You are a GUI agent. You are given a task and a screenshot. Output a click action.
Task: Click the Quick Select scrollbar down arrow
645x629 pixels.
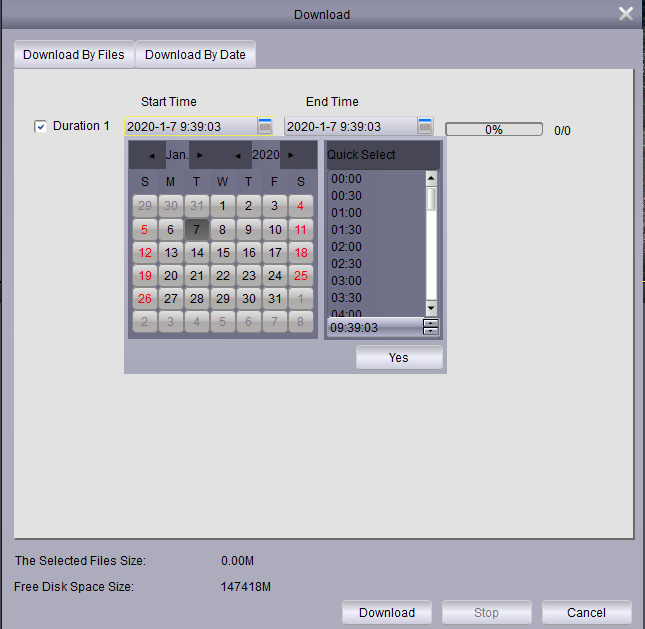point(431,308)
